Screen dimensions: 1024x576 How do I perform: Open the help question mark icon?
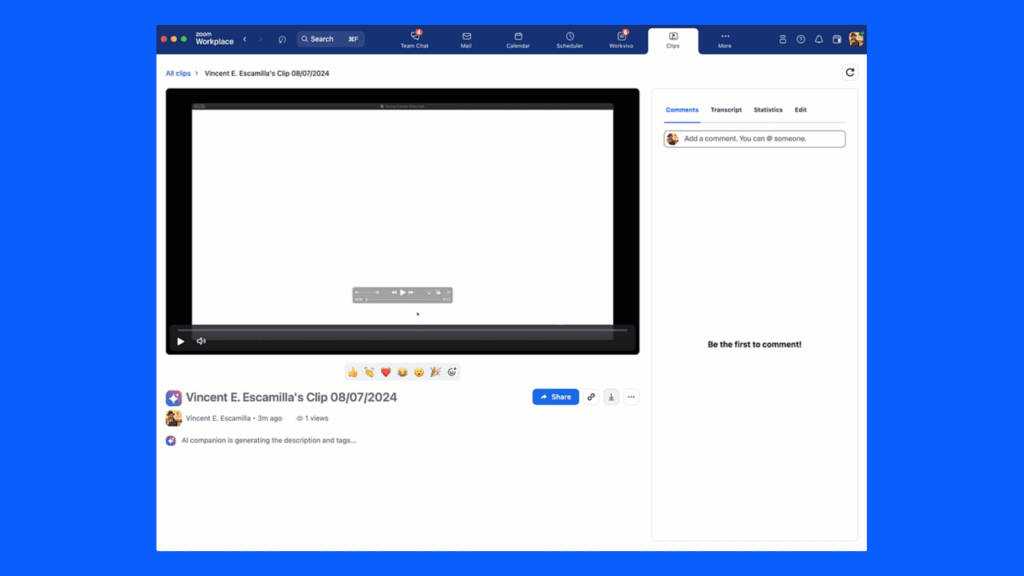(x=801, y=39)
